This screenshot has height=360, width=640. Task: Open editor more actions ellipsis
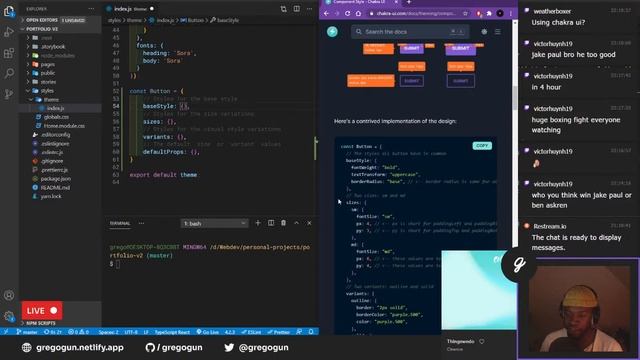(309, 9)
